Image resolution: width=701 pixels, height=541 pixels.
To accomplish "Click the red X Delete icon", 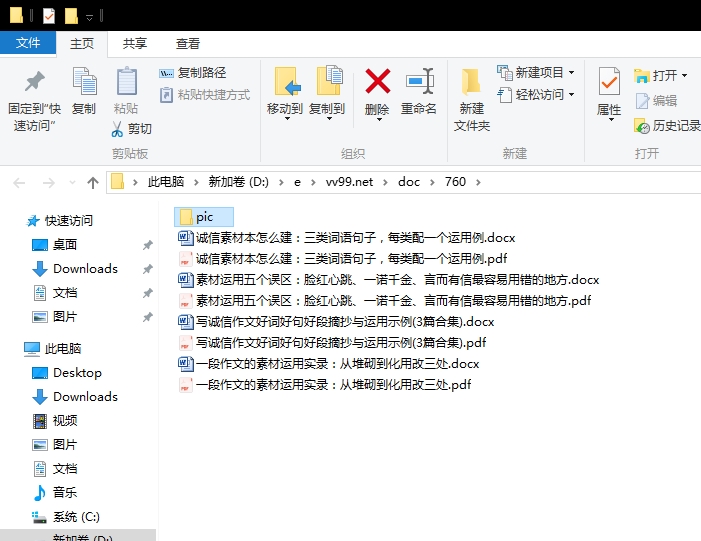I will (378, 81).
